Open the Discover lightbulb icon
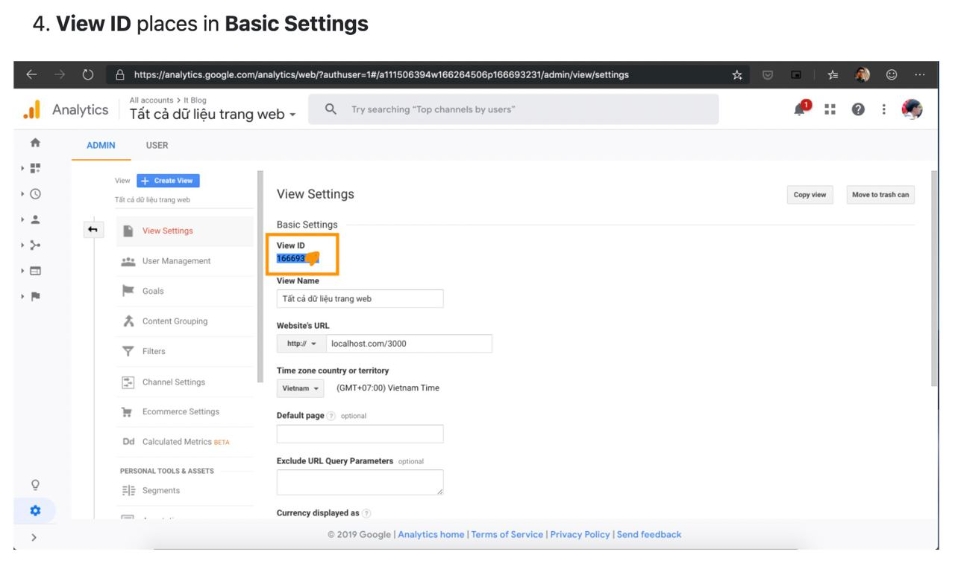Image resolution: width=955 pixels, height=575 pixels. [36, 485]
